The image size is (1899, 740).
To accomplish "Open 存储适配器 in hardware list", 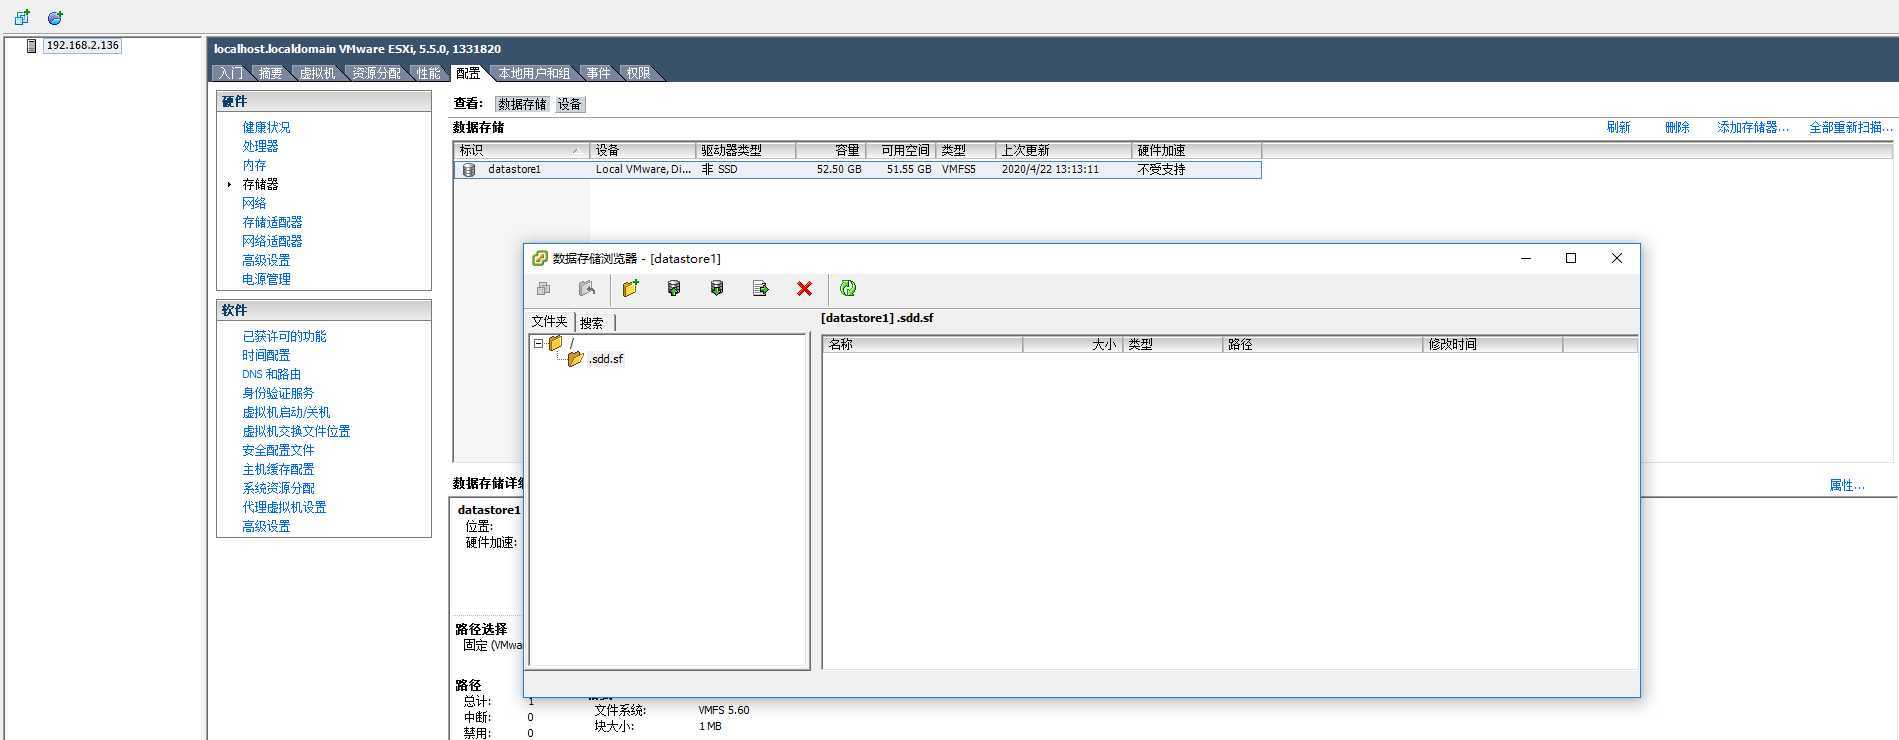I will click(x=272, y=222).
